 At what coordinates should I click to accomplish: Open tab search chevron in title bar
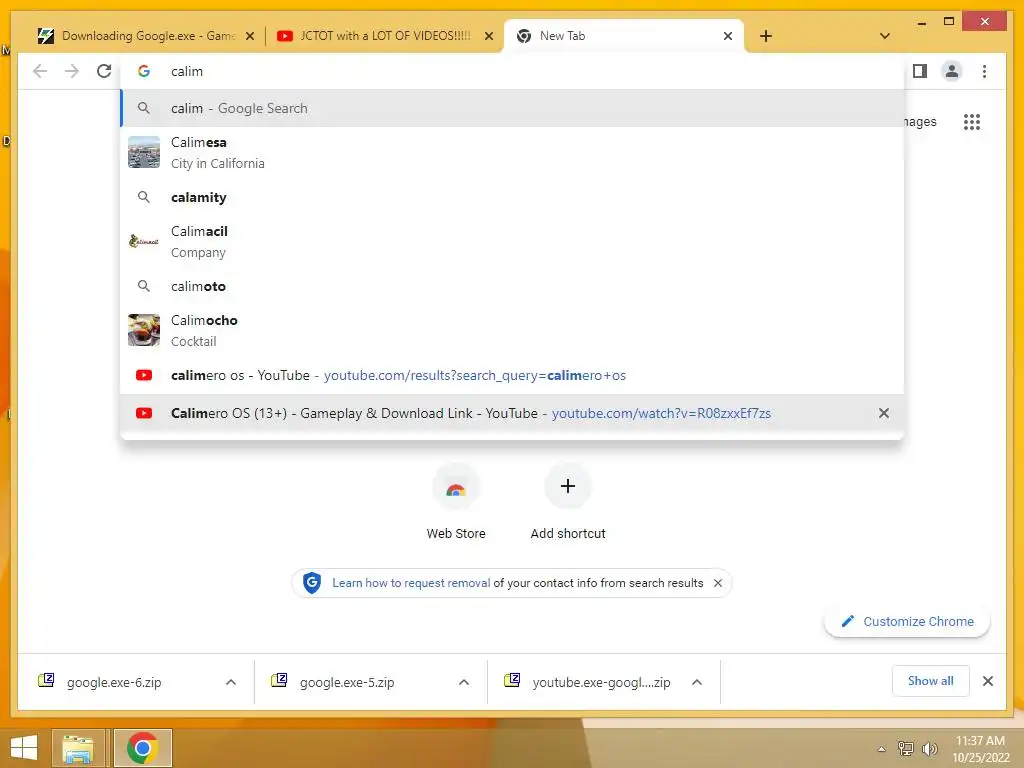(885, 36)
